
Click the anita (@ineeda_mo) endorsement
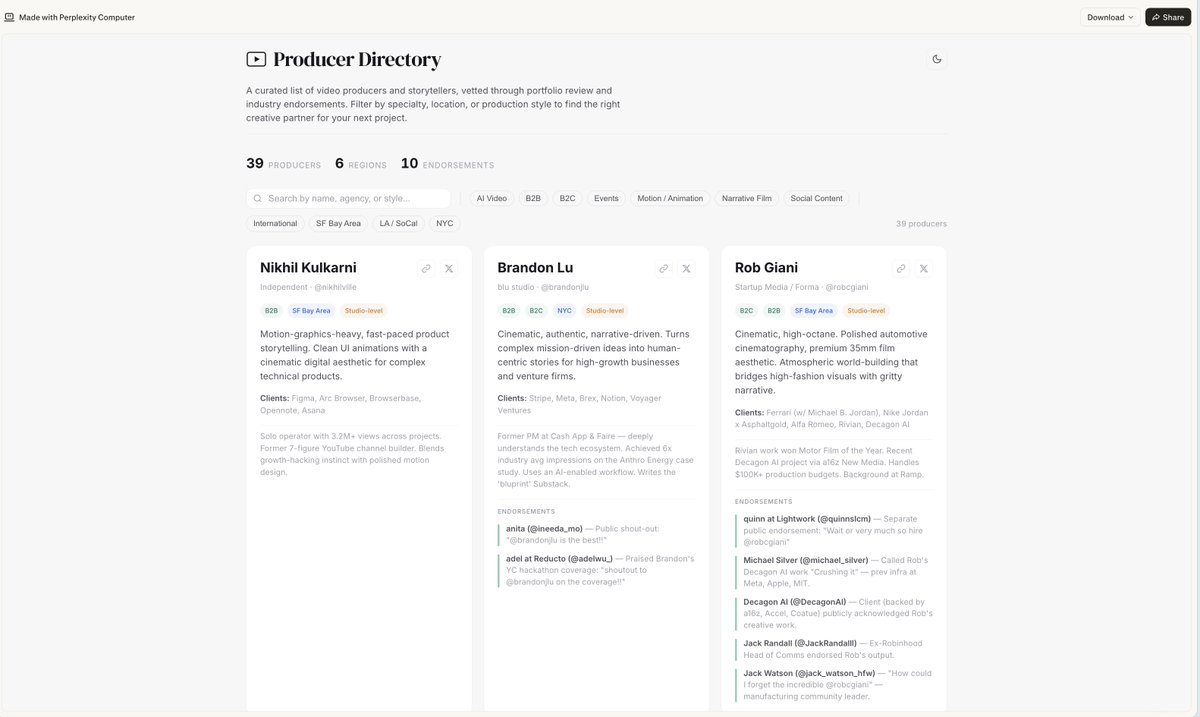point(597,534)
